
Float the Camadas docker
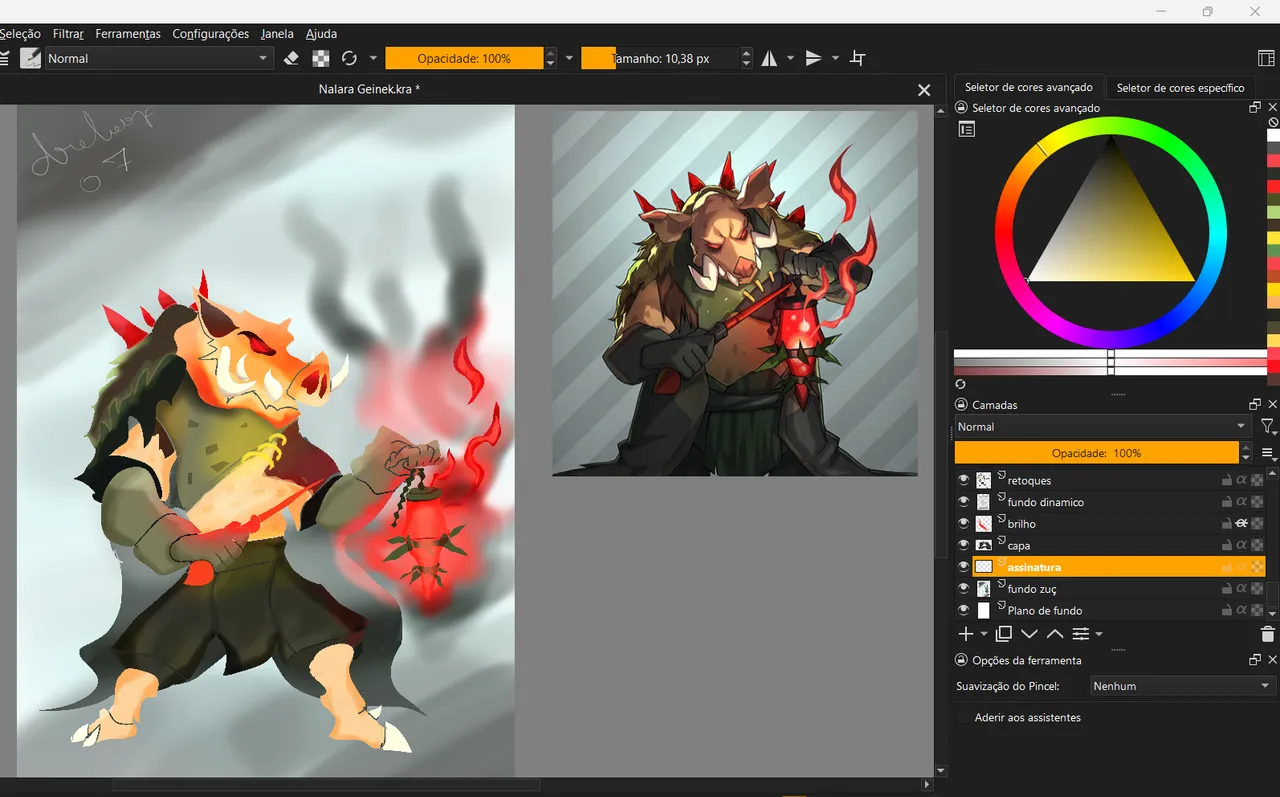point(1255,405)
